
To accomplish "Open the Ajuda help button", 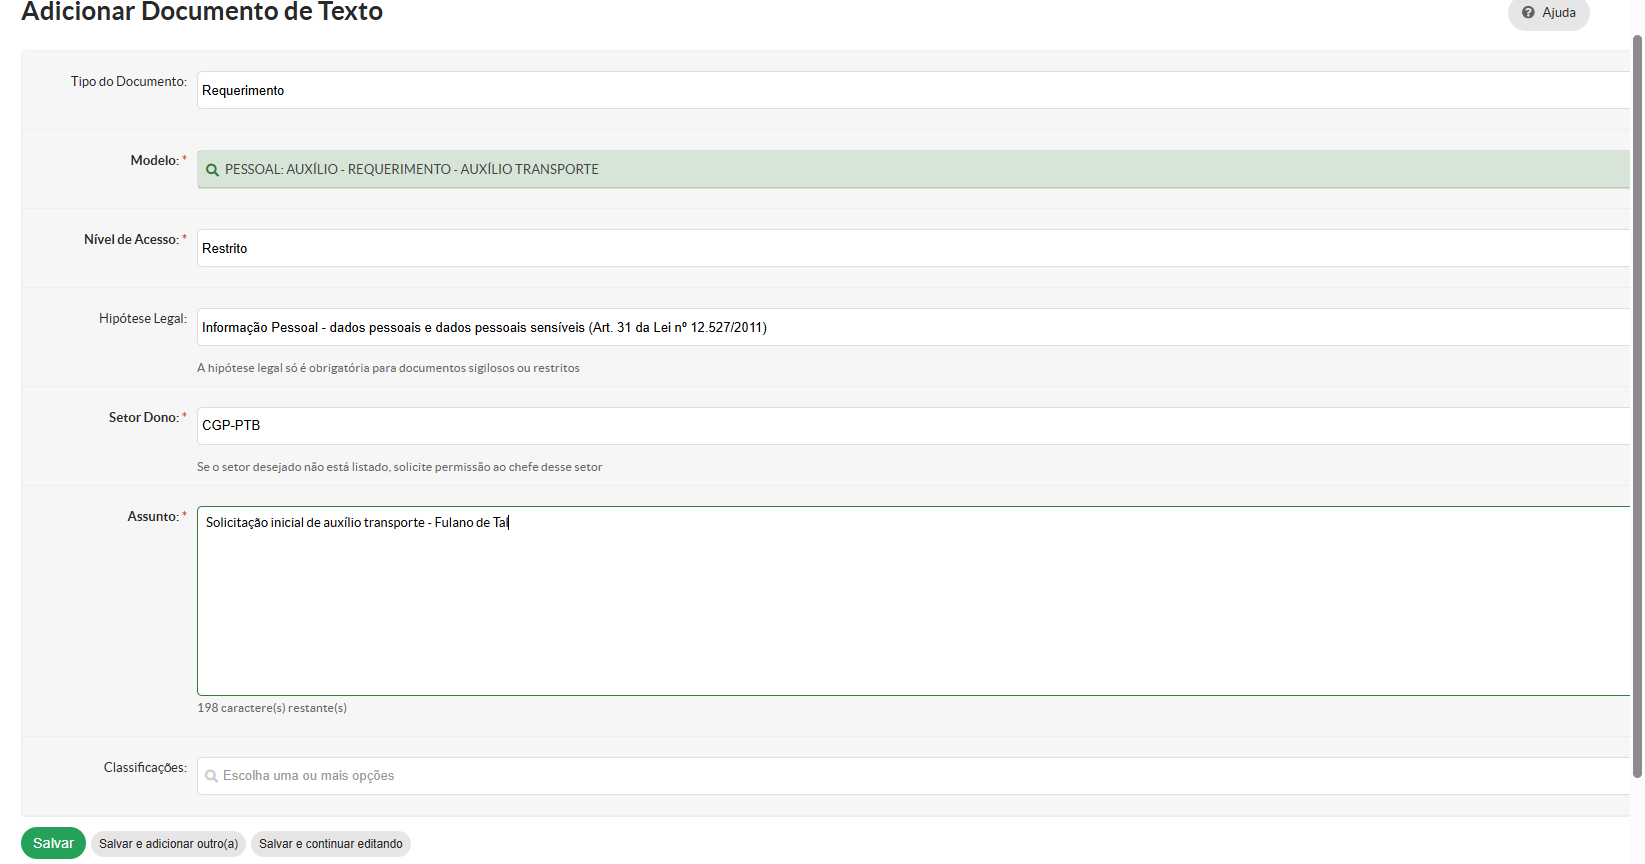I will tap(1548, 13).
